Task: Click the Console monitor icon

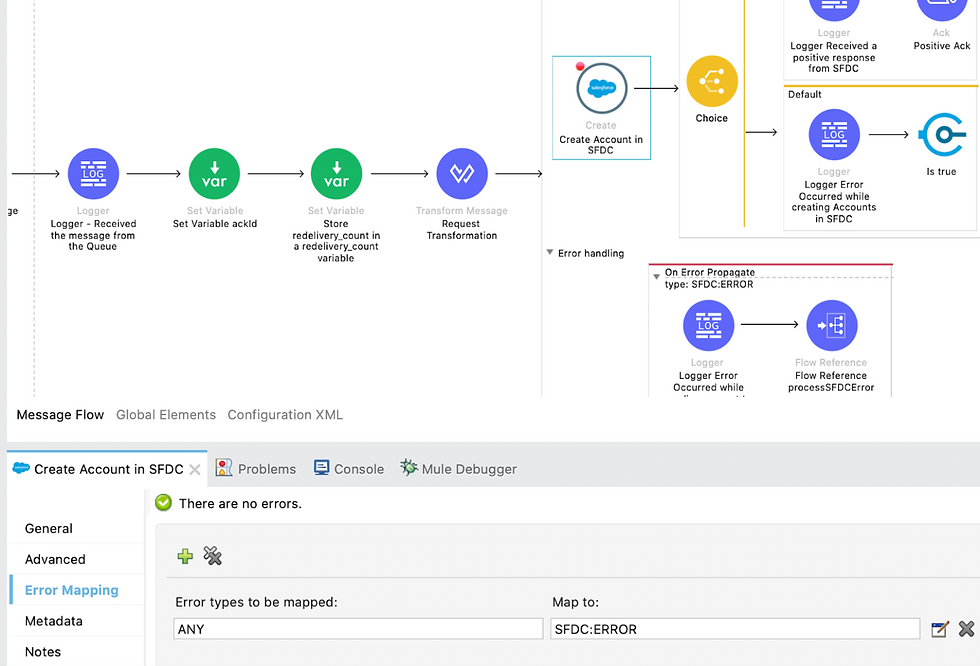Action: coord(321,468)
